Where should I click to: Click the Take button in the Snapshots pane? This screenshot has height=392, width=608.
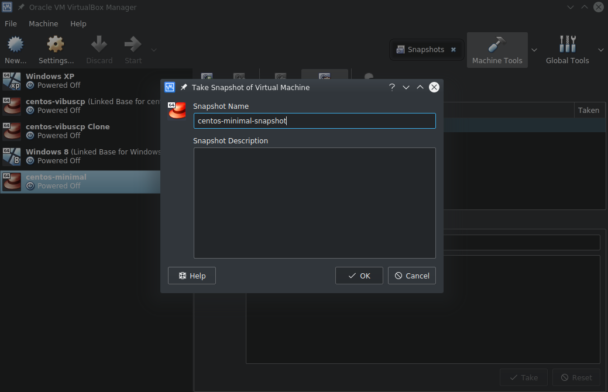click(524, 377)
